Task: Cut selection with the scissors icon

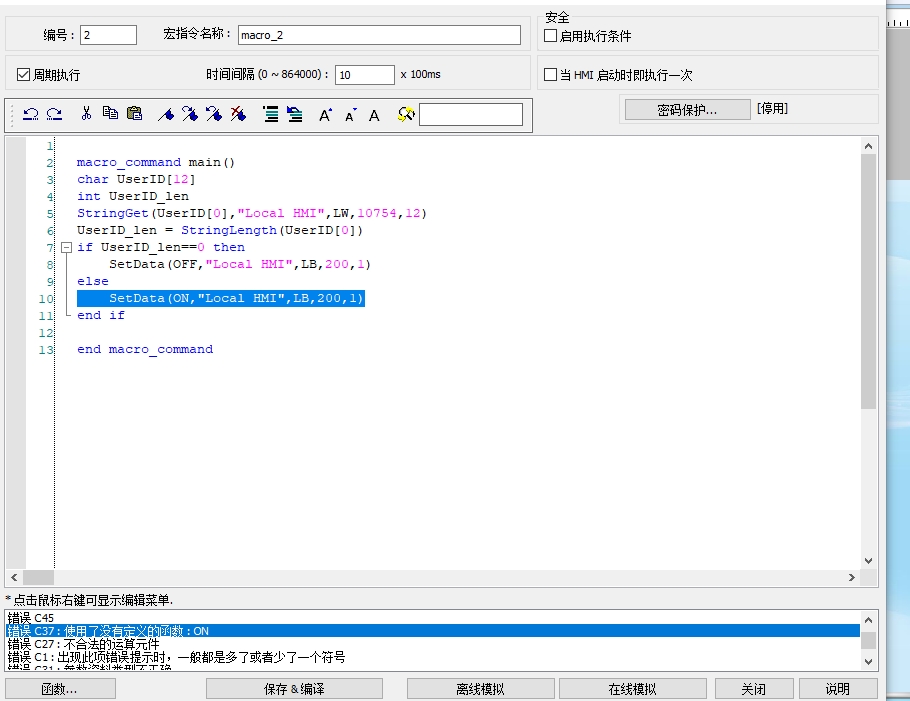Action: click(x=86, y=115)
